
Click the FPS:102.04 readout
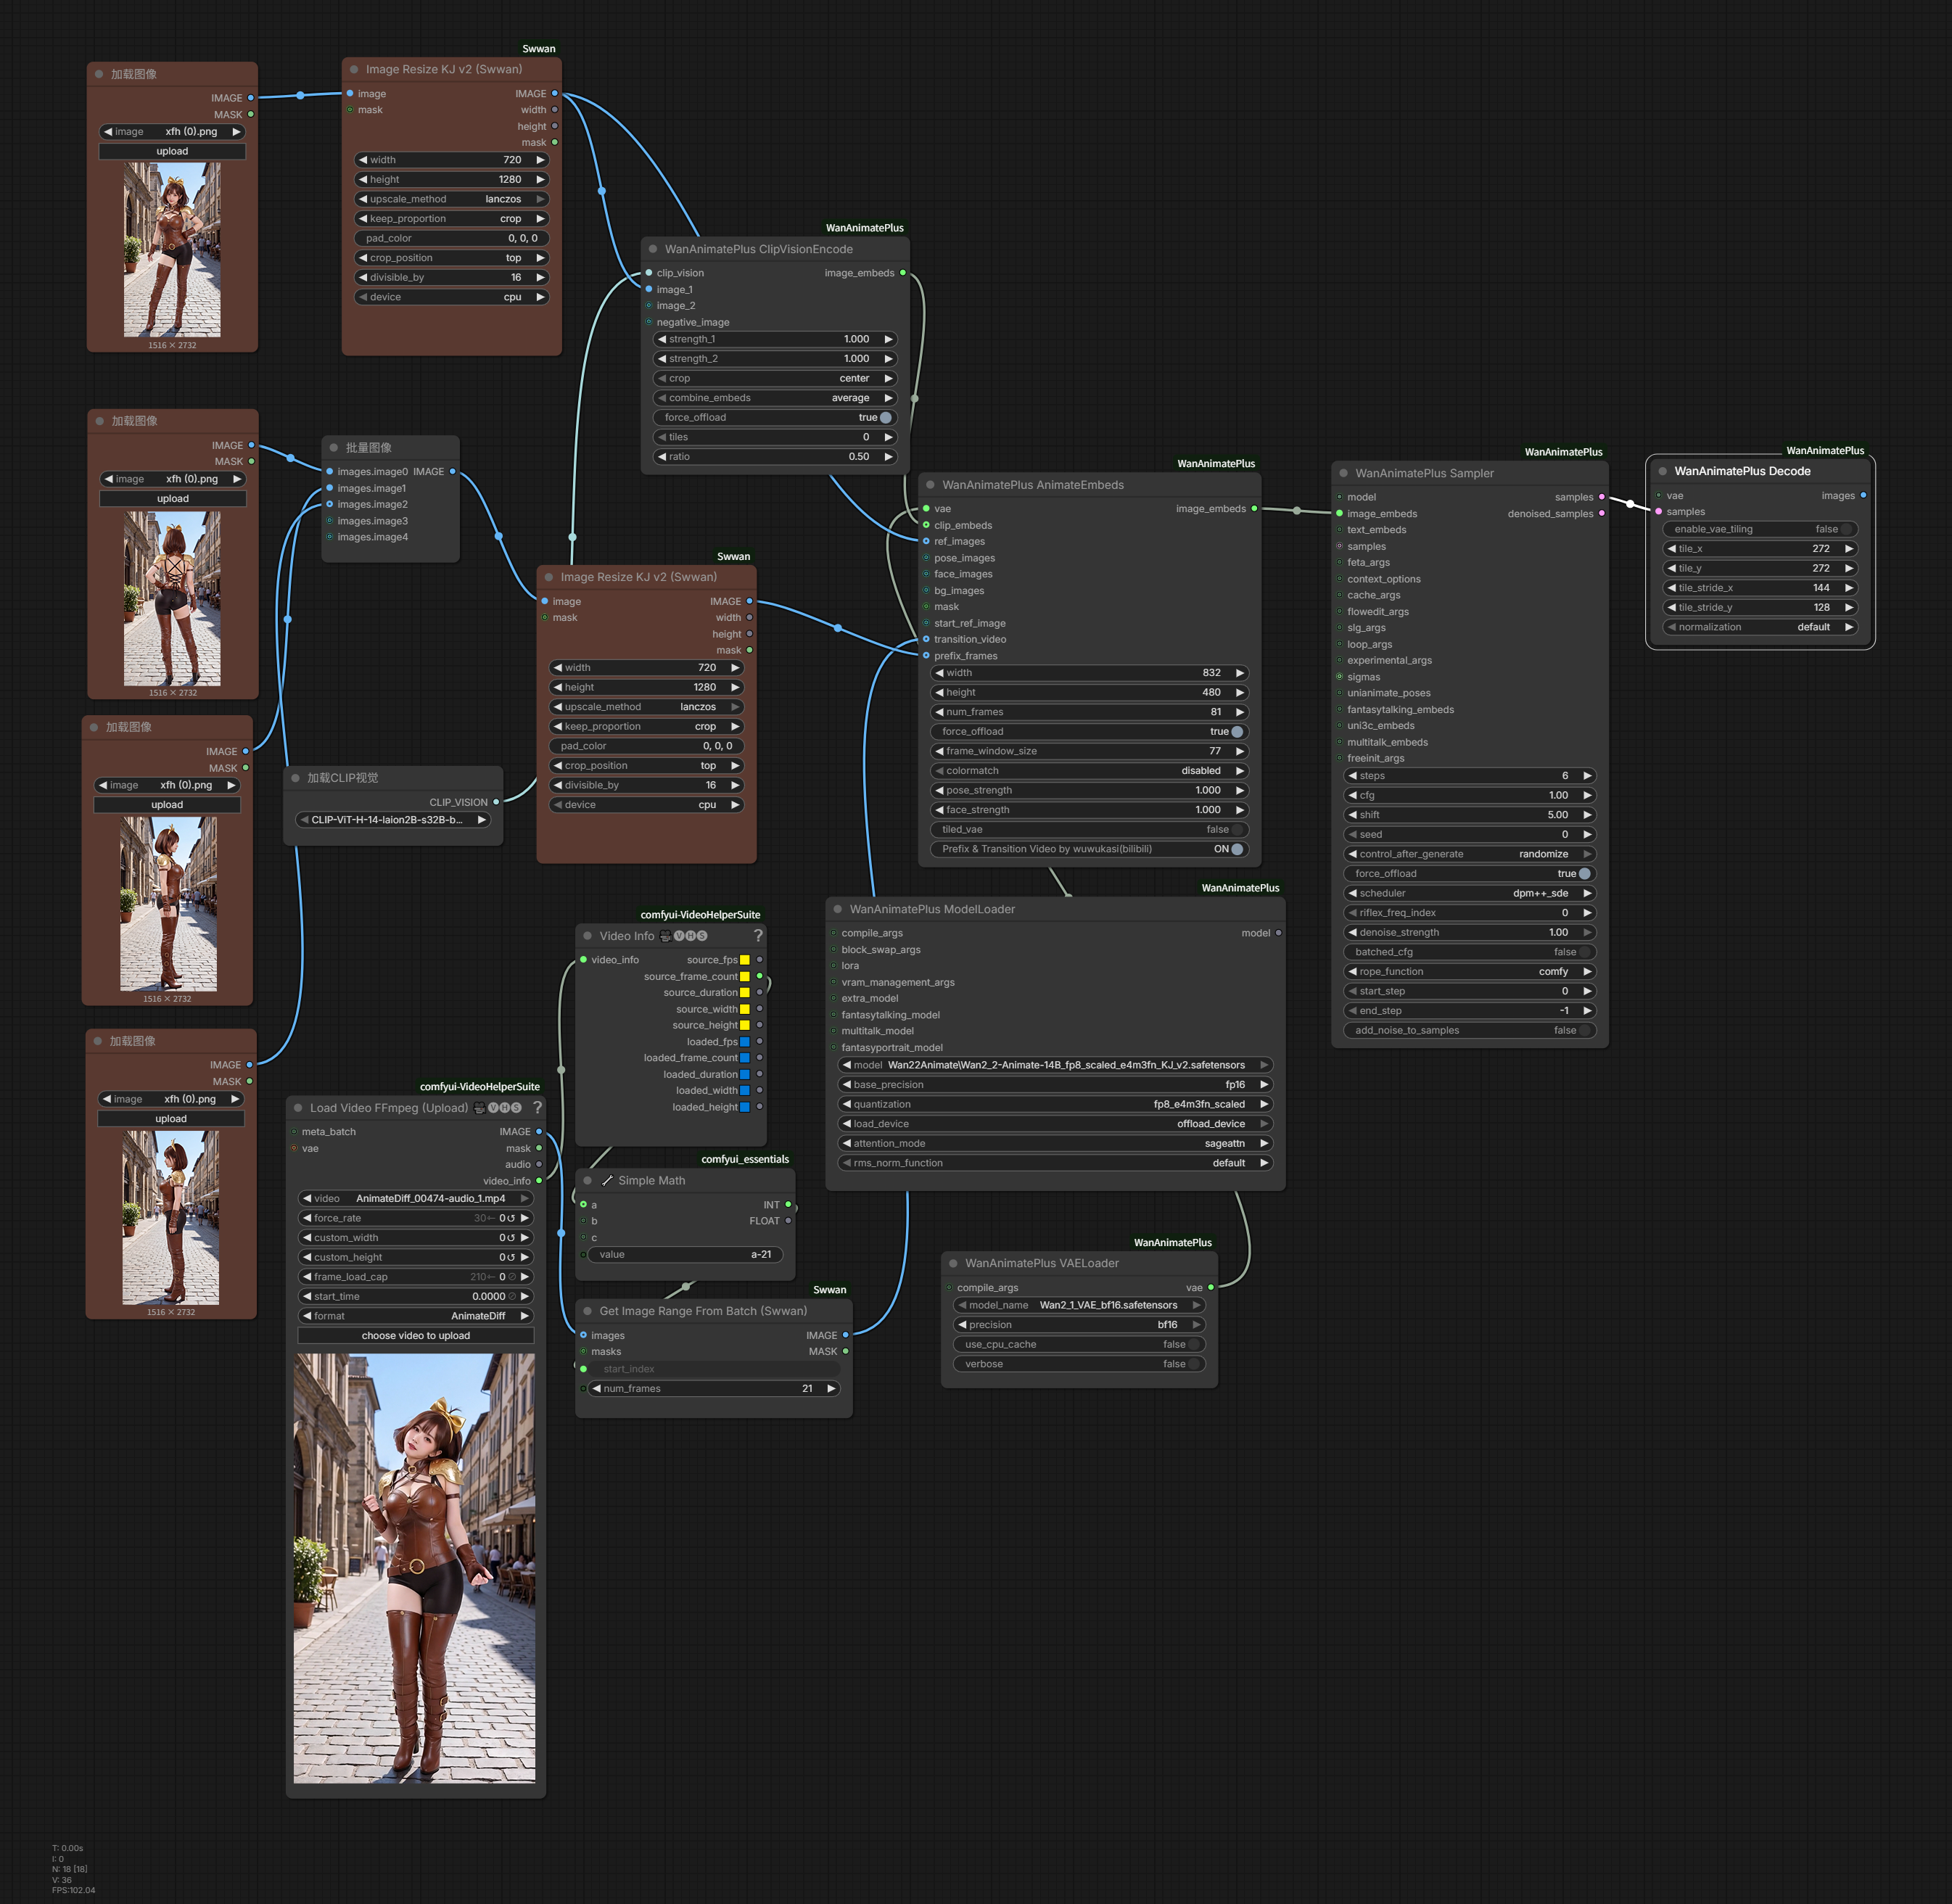73,1890
